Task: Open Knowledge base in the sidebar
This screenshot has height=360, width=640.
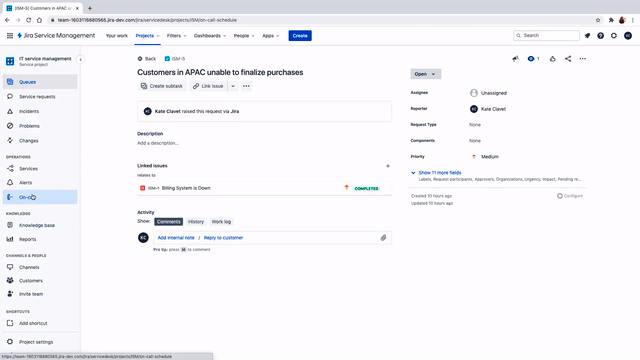Action: [x=40, y=225]
